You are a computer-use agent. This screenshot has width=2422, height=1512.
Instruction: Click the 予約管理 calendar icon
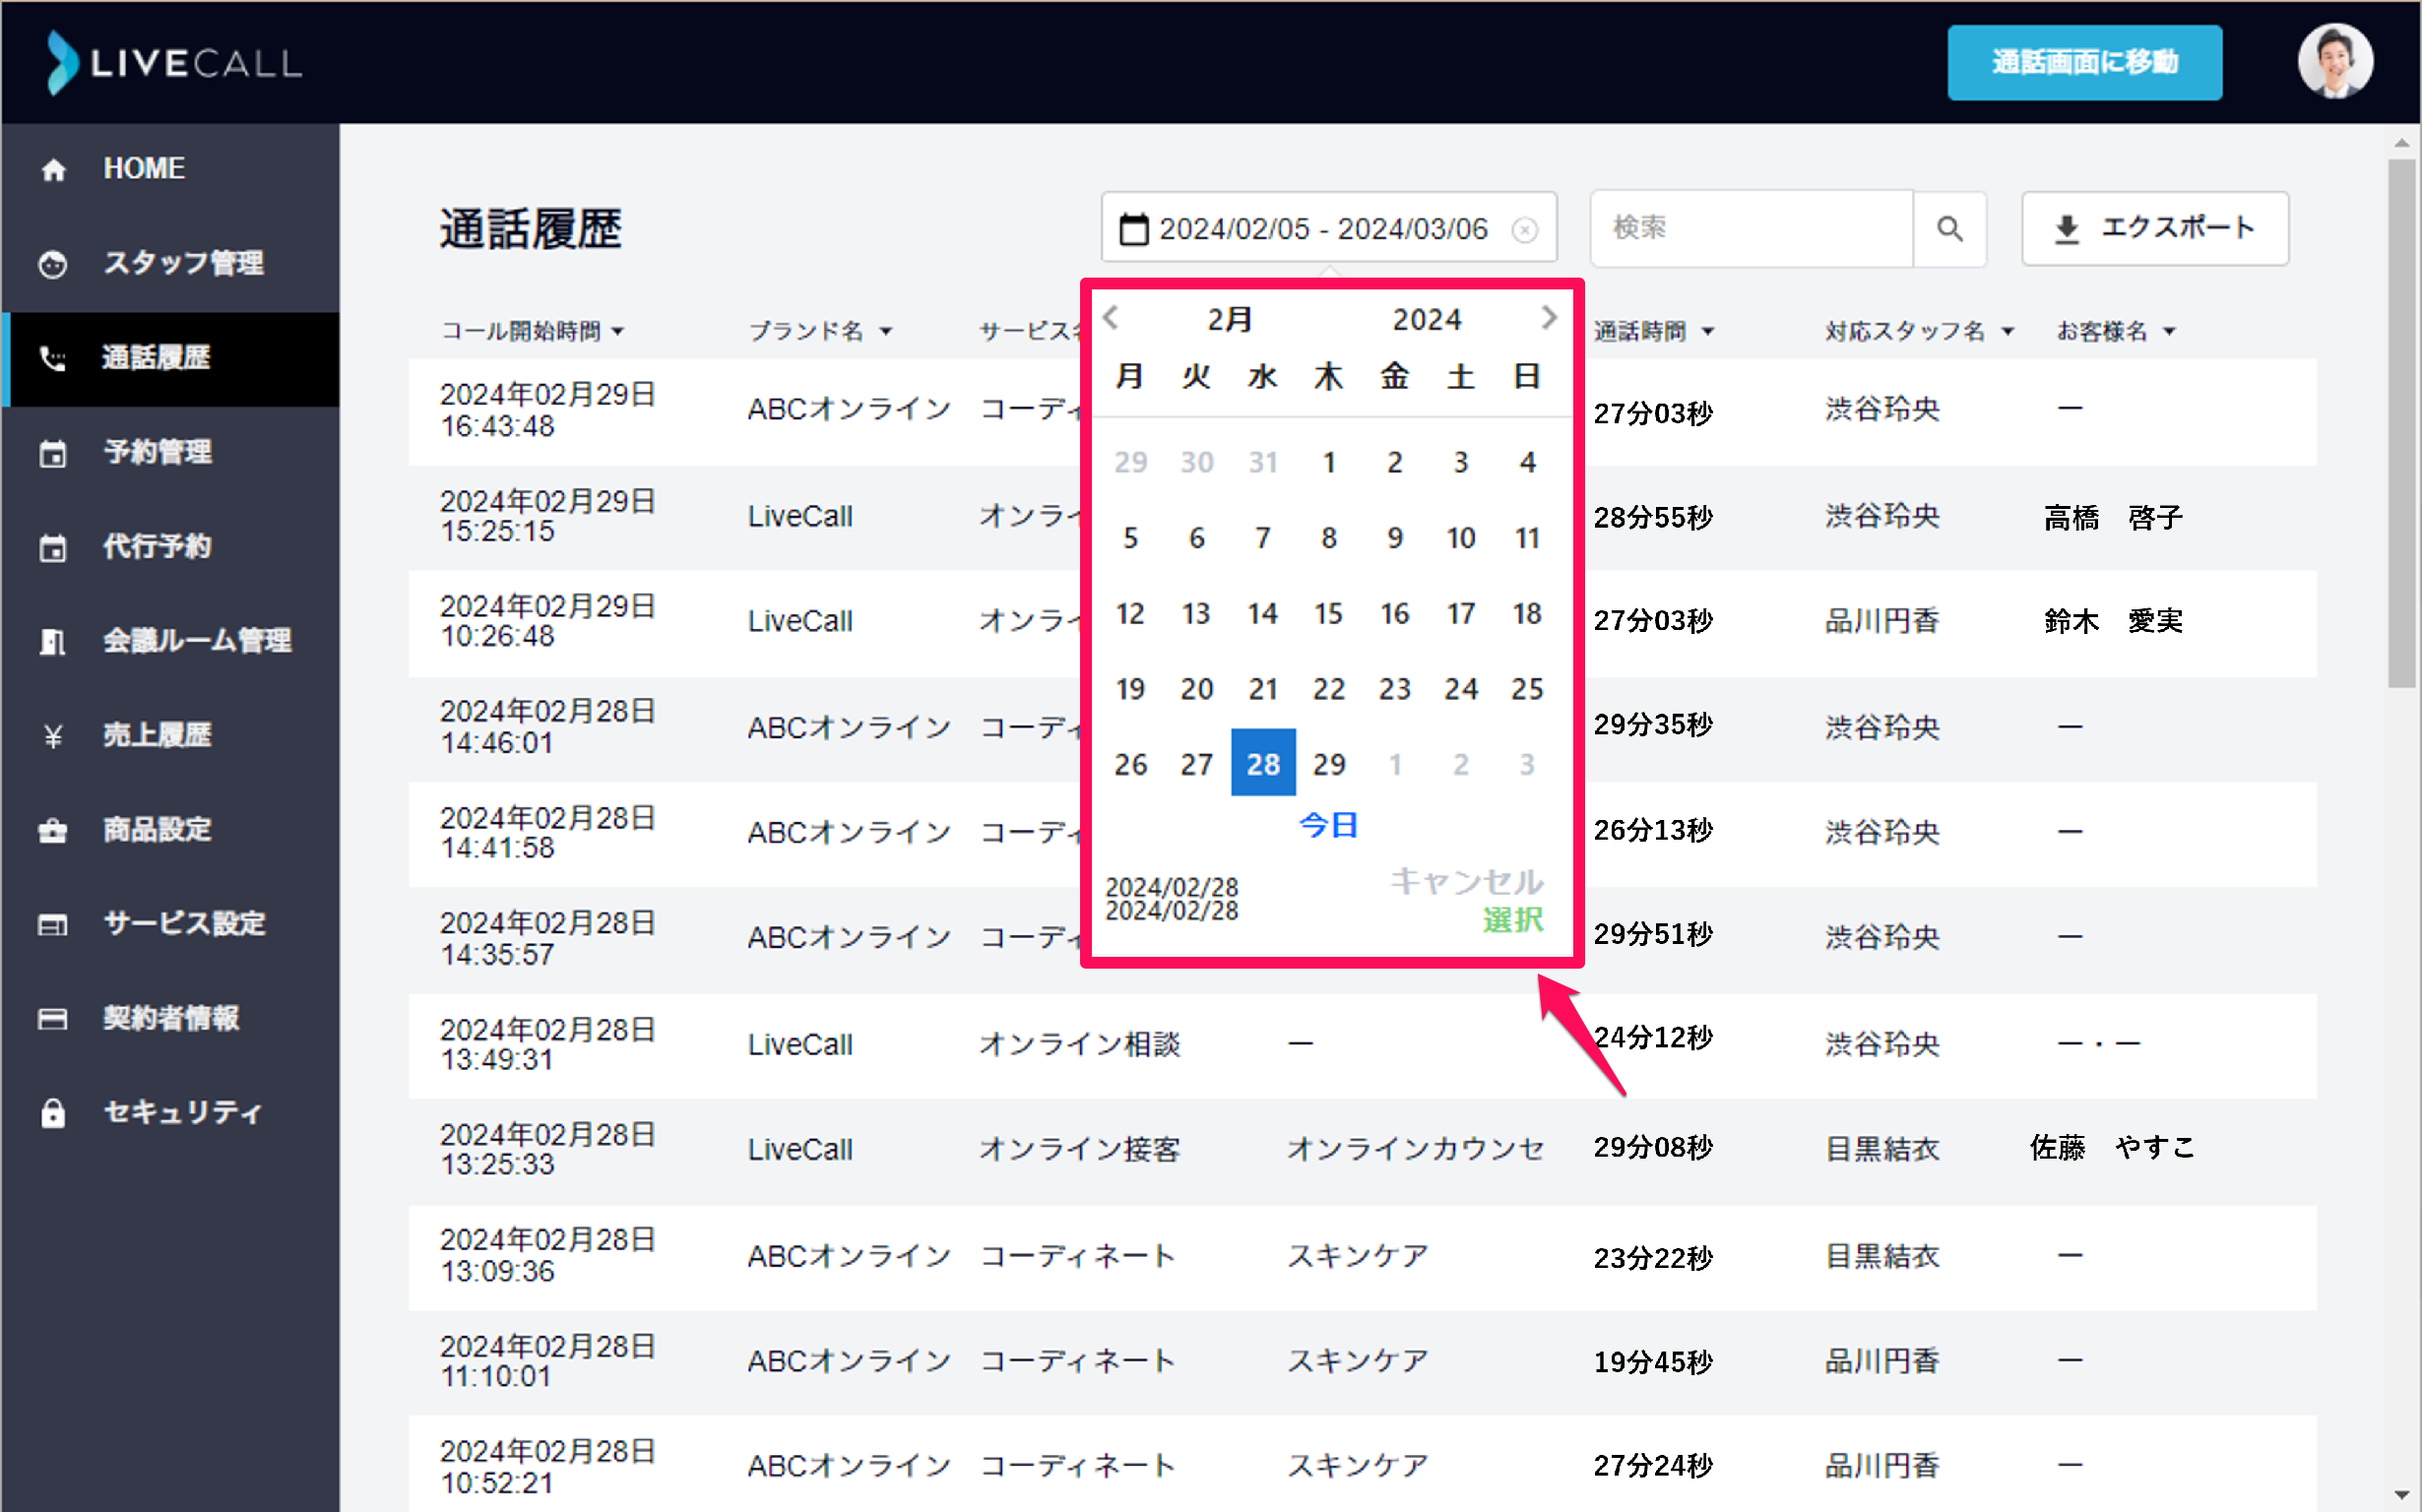[53, 453]
